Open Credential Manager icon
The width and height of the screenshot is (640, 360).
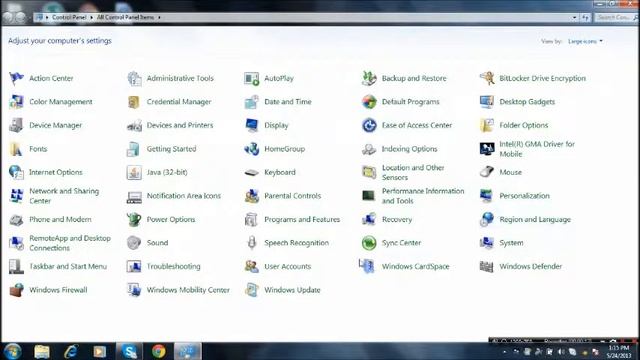point(134,102)
